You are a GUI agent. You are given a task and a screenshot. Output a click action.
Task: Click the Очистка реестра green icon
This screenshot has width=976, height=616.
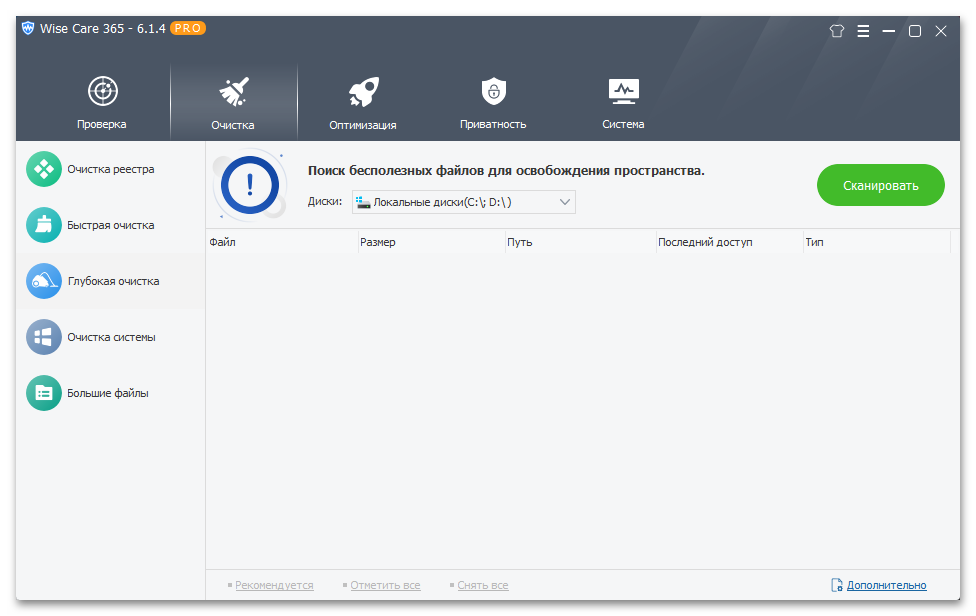click(x=44, y=169)
